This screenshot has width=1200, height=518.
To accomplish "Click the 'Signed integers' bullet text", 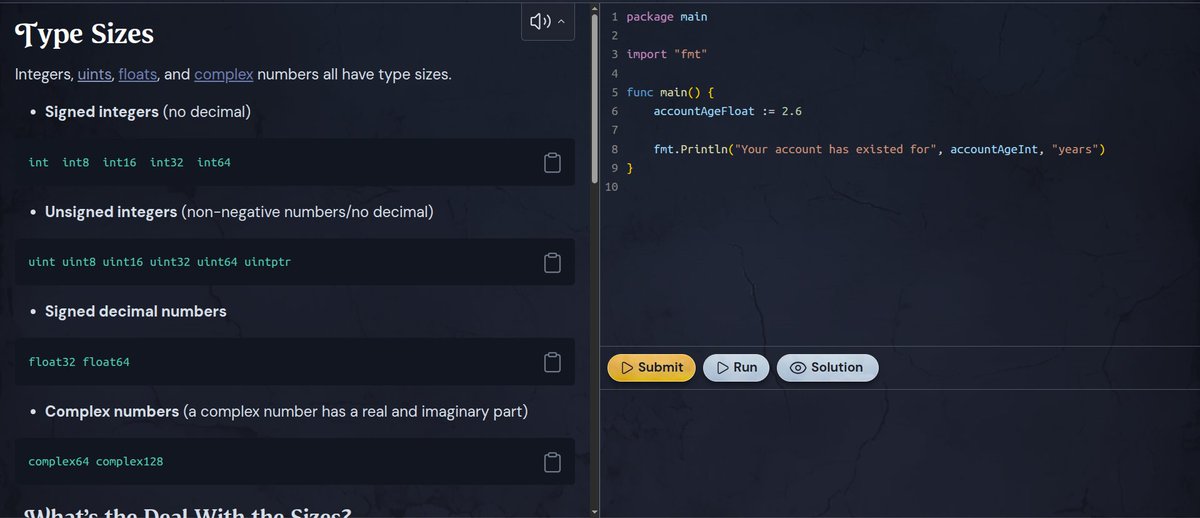I will tap(101, 112).
